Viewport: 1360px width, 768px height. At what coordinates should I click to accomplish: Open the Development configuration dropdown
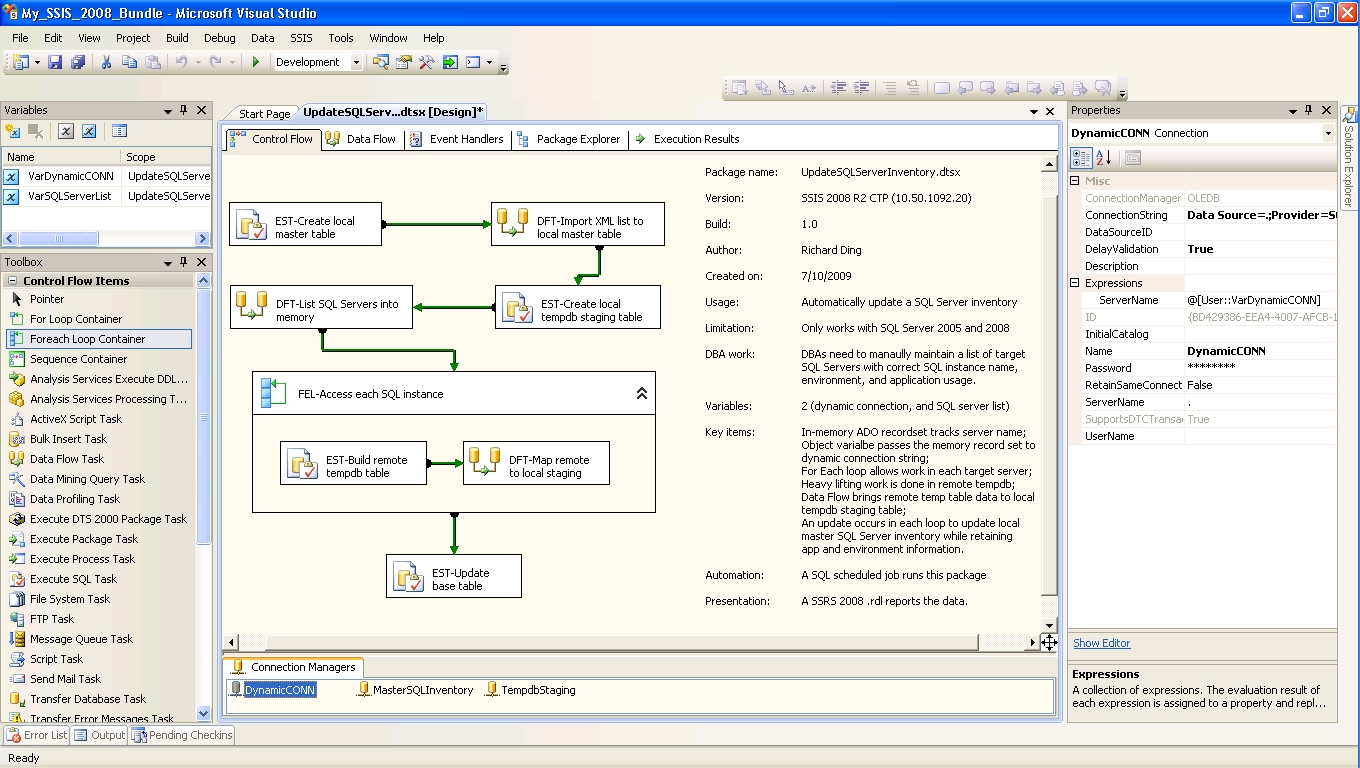click(x=356, y=62)
